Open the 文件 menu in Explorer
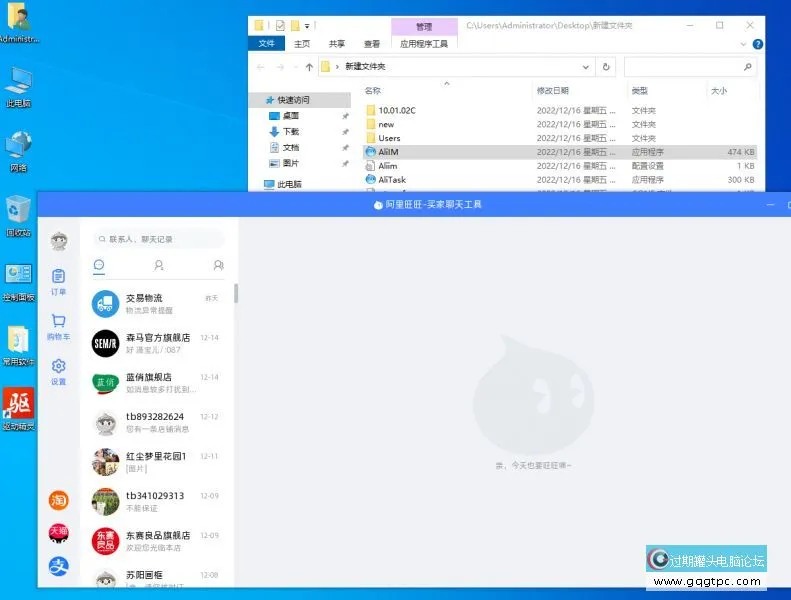This screenshot has height=600, width=791. 266,44
